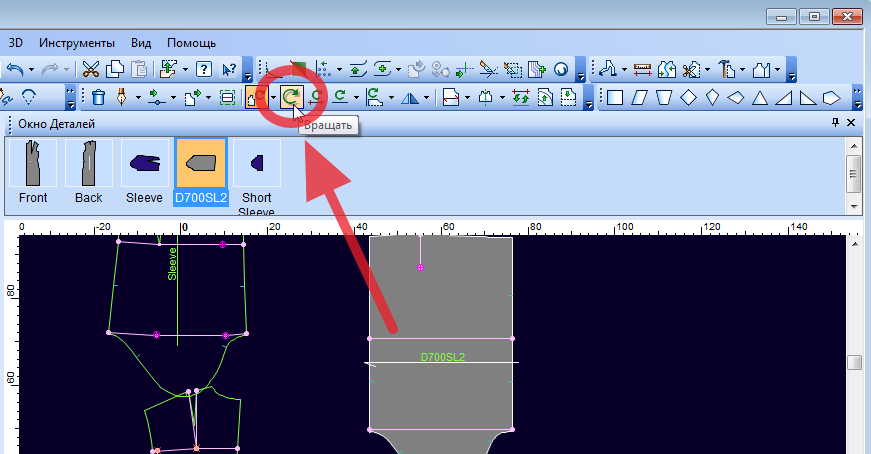
Task: Click the measuring tape ruler icon
Action: click(642, 69)
